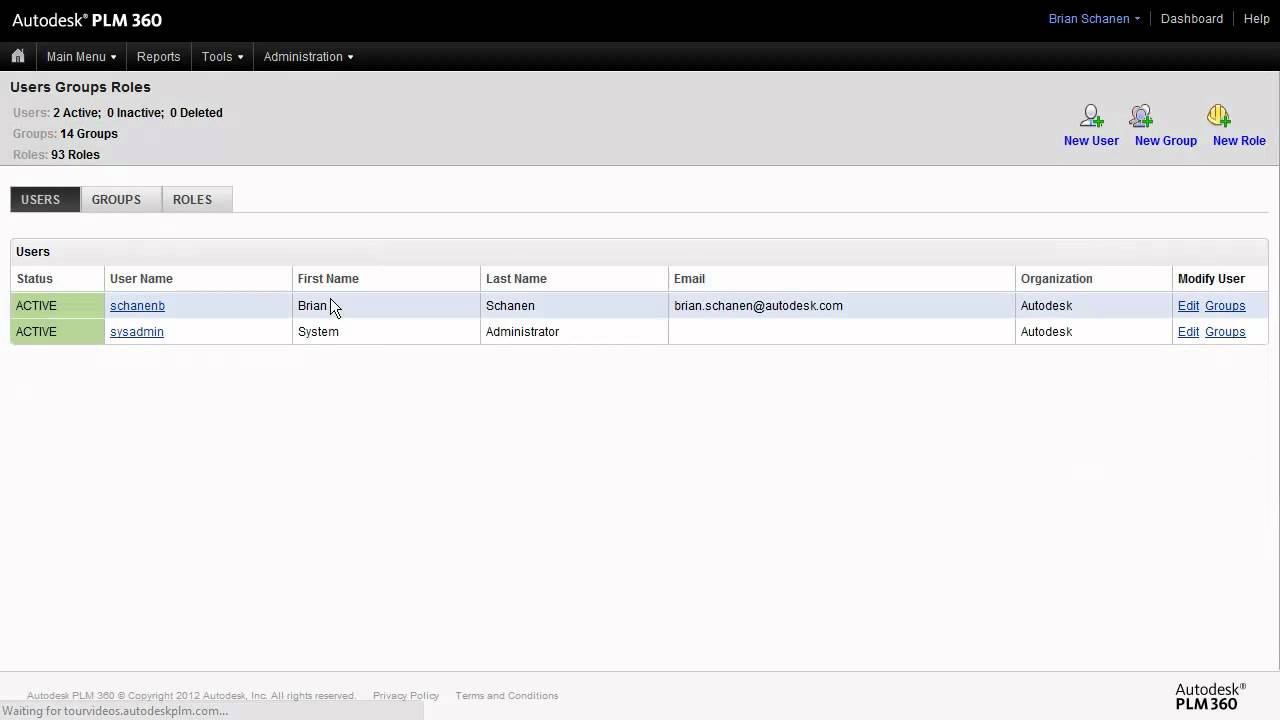Click the 2 Active users summary

pyautogui.click(x=77, y=113)
